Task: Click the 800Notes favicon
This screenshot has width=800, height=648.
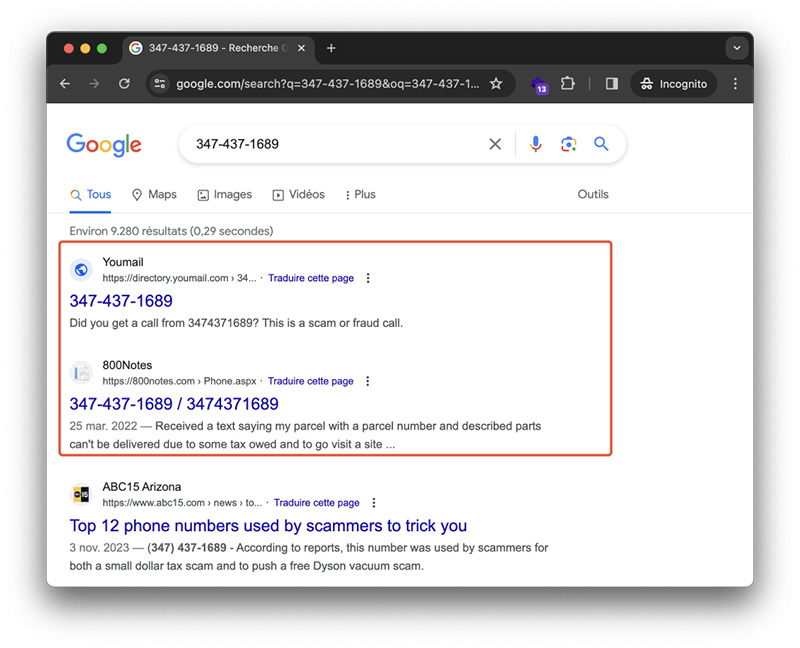Action: [81, 373]
